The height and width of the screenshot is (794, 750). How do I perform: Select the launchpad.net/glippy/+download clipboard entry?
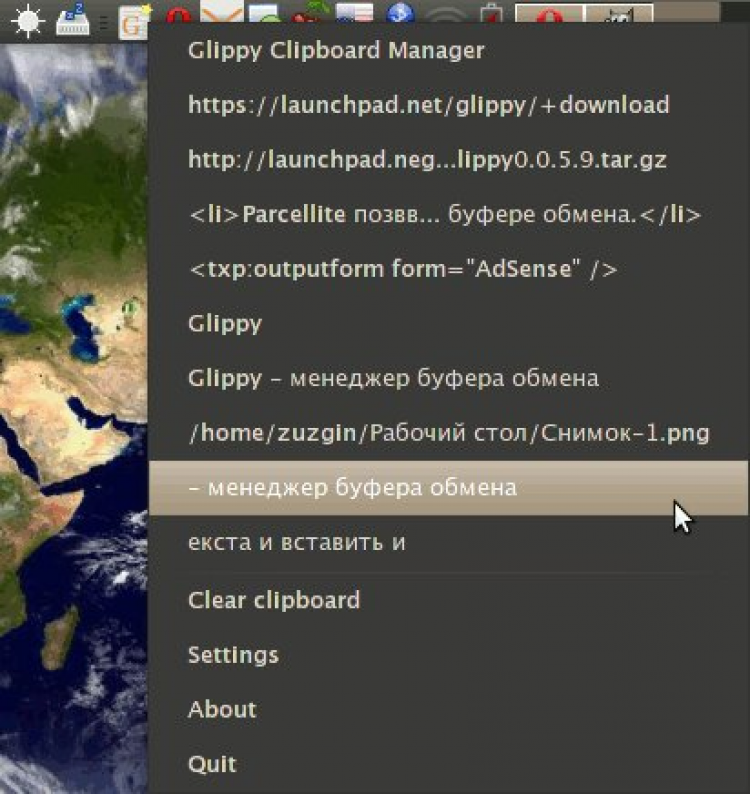[428, 105]
